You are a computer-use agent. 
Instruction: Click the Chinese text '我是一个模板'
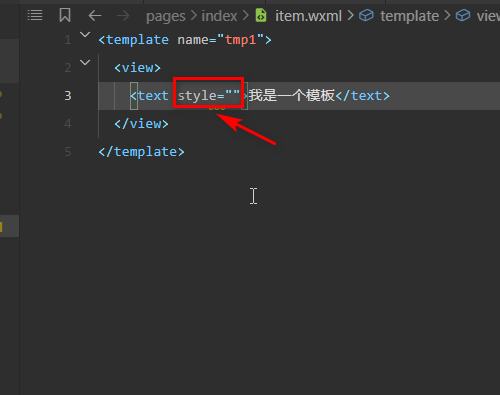coord(292,96)
